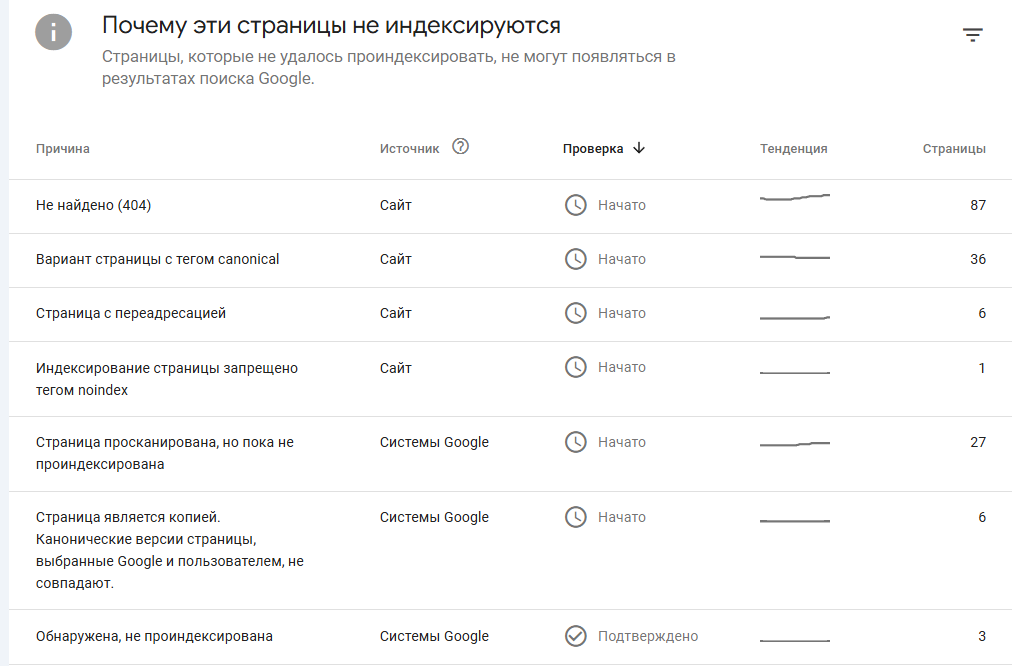
Task: Click the Страницы column header
Action: tap(953, 149)
